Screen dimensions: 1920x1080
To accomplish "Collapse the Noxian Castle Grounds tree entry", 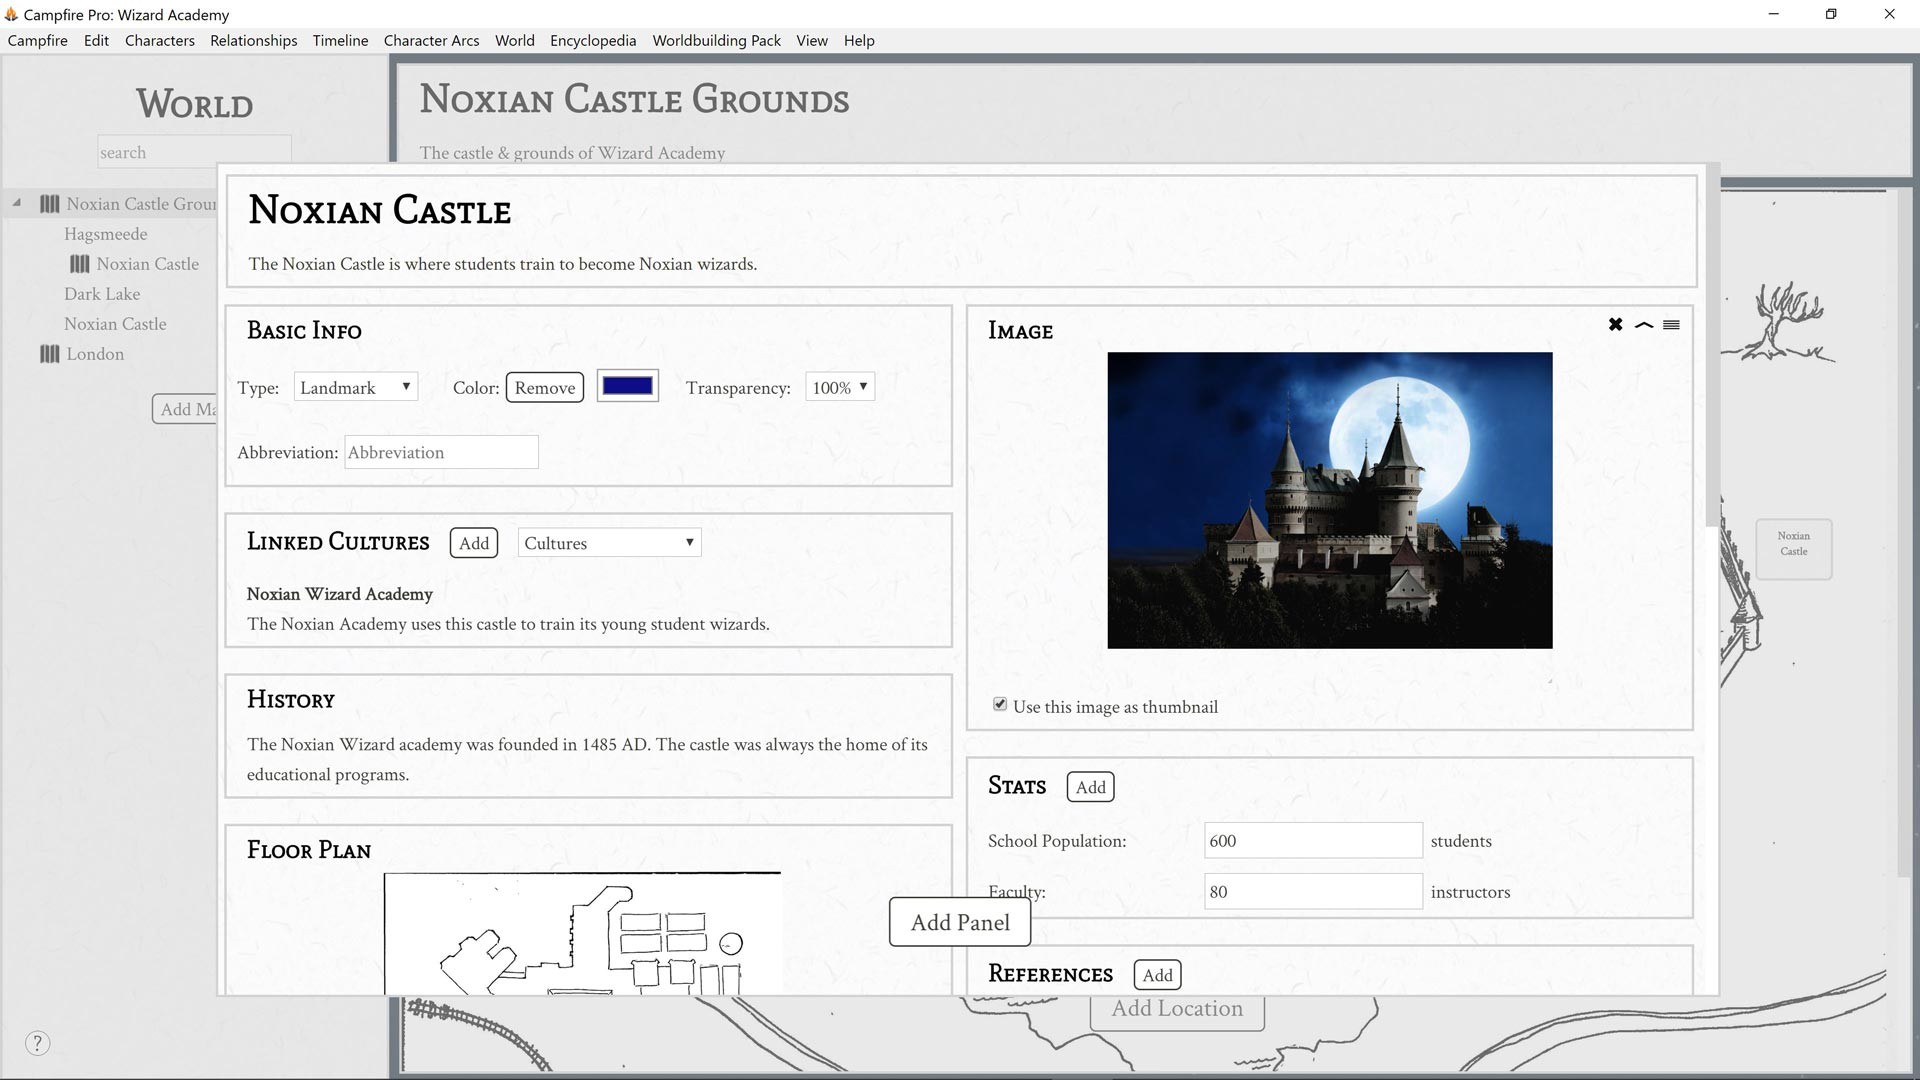I will (x=16, y=203).
